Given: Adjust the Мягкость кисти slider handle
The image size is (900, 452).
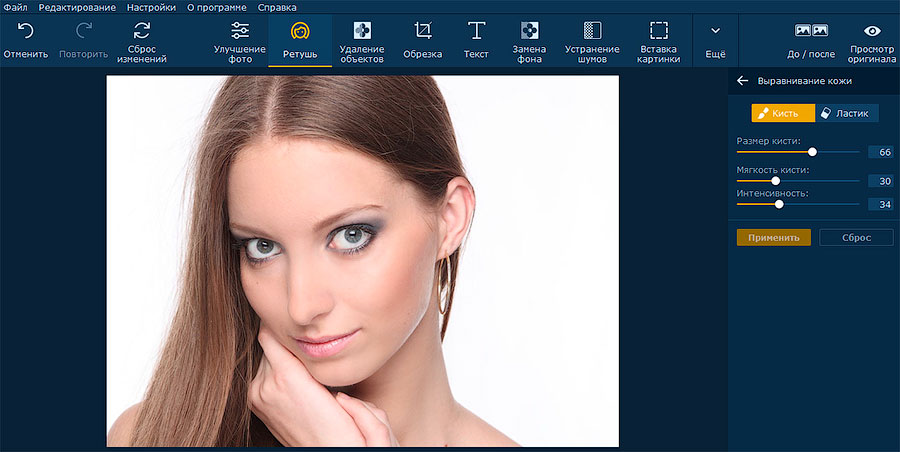Looking at the screenshot, I should (x=775, y=181).
